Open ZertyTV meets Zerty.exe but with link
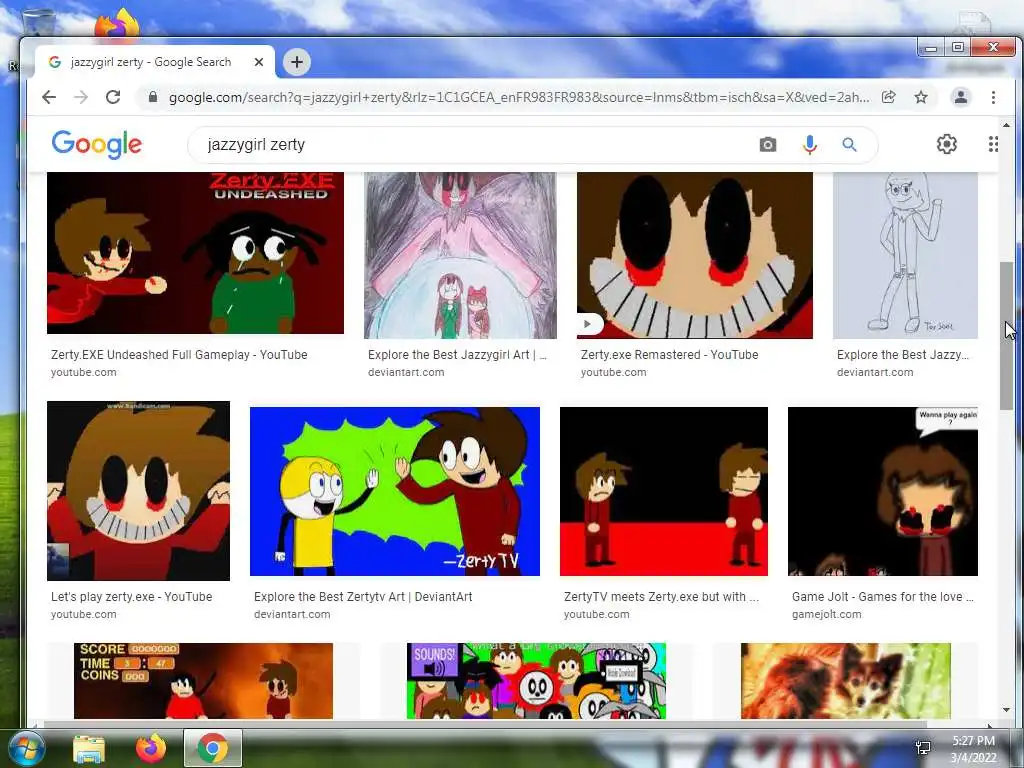The height and width of the screenshot is (768, 1024). pos(662,596)
